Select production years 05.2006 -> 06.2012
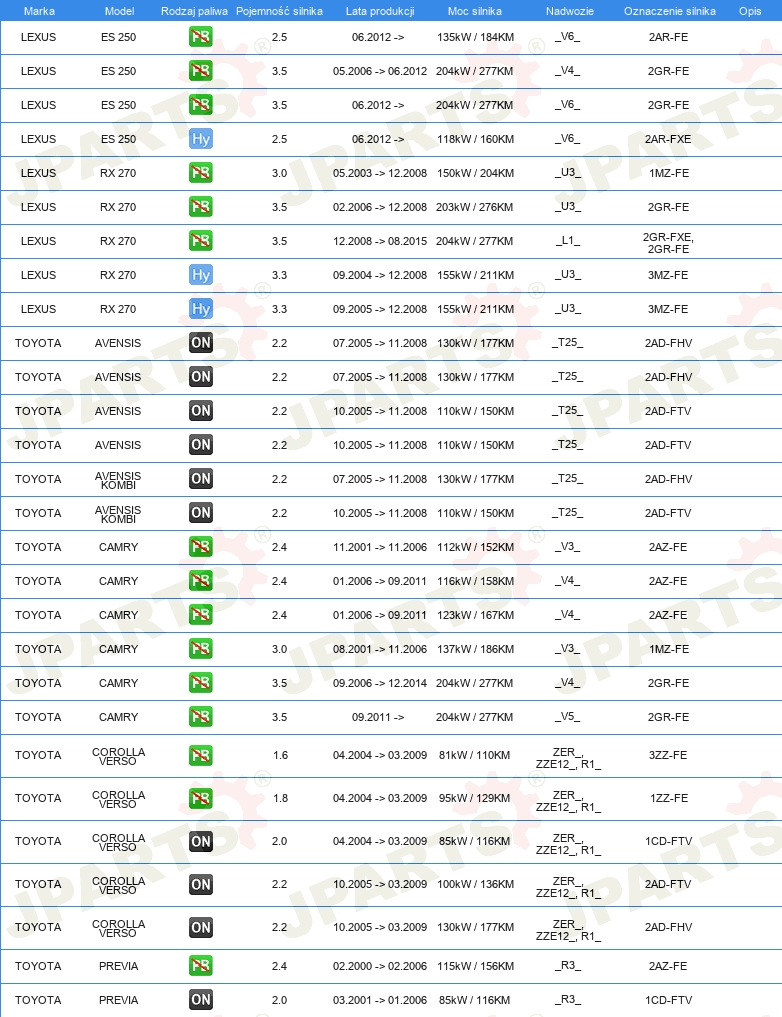 pos(380,71)
